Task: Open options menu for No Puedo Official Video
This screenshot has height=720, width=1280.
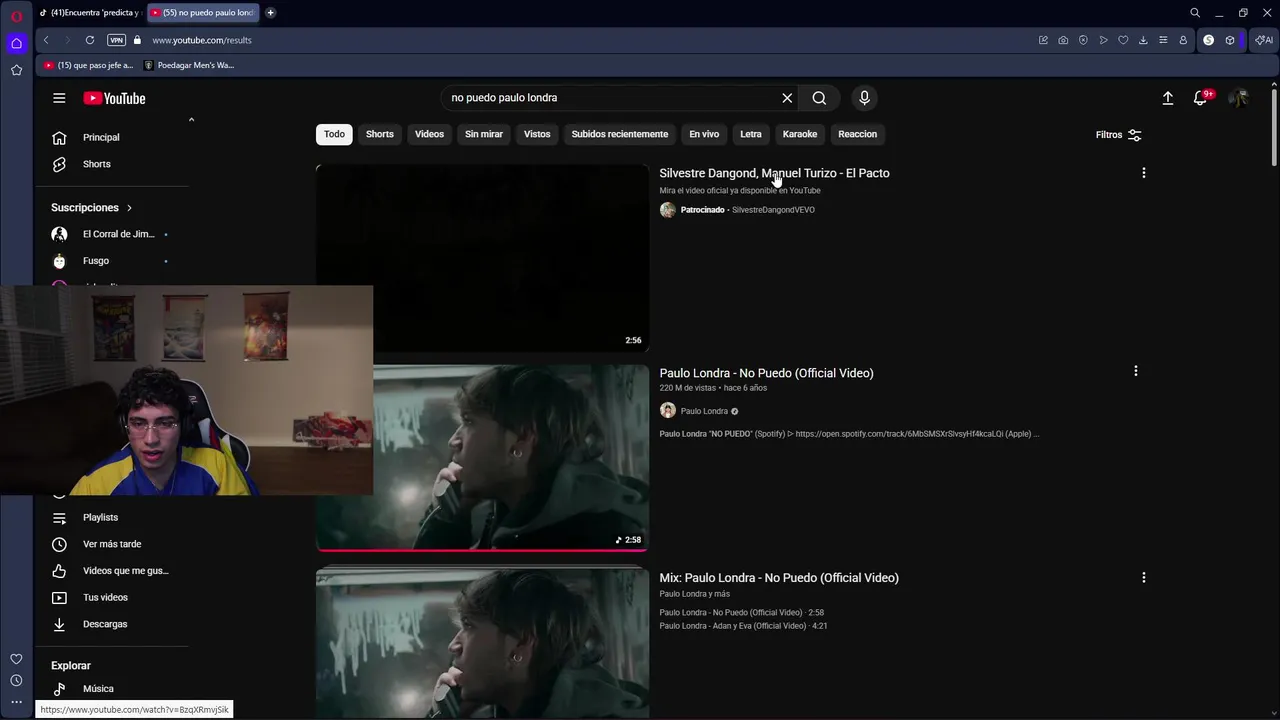Action: [x=1135, y=371]
